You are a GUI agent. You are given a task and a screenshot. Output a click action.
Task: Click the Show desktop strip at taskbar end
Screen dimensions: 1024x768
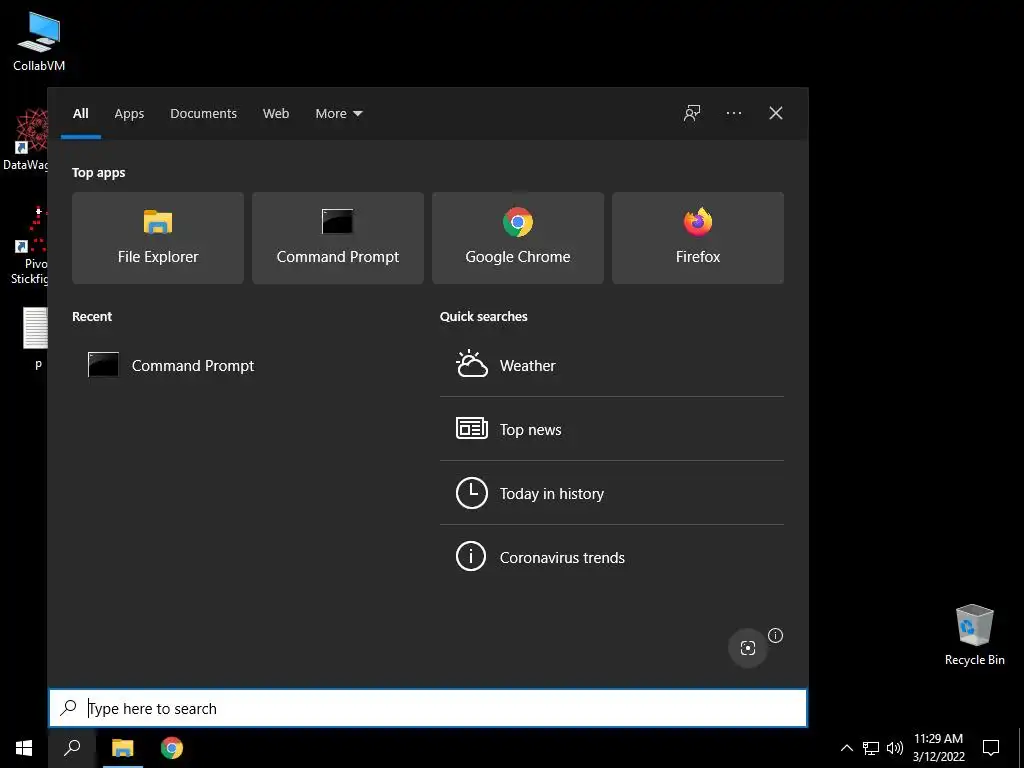[1021, 748]
